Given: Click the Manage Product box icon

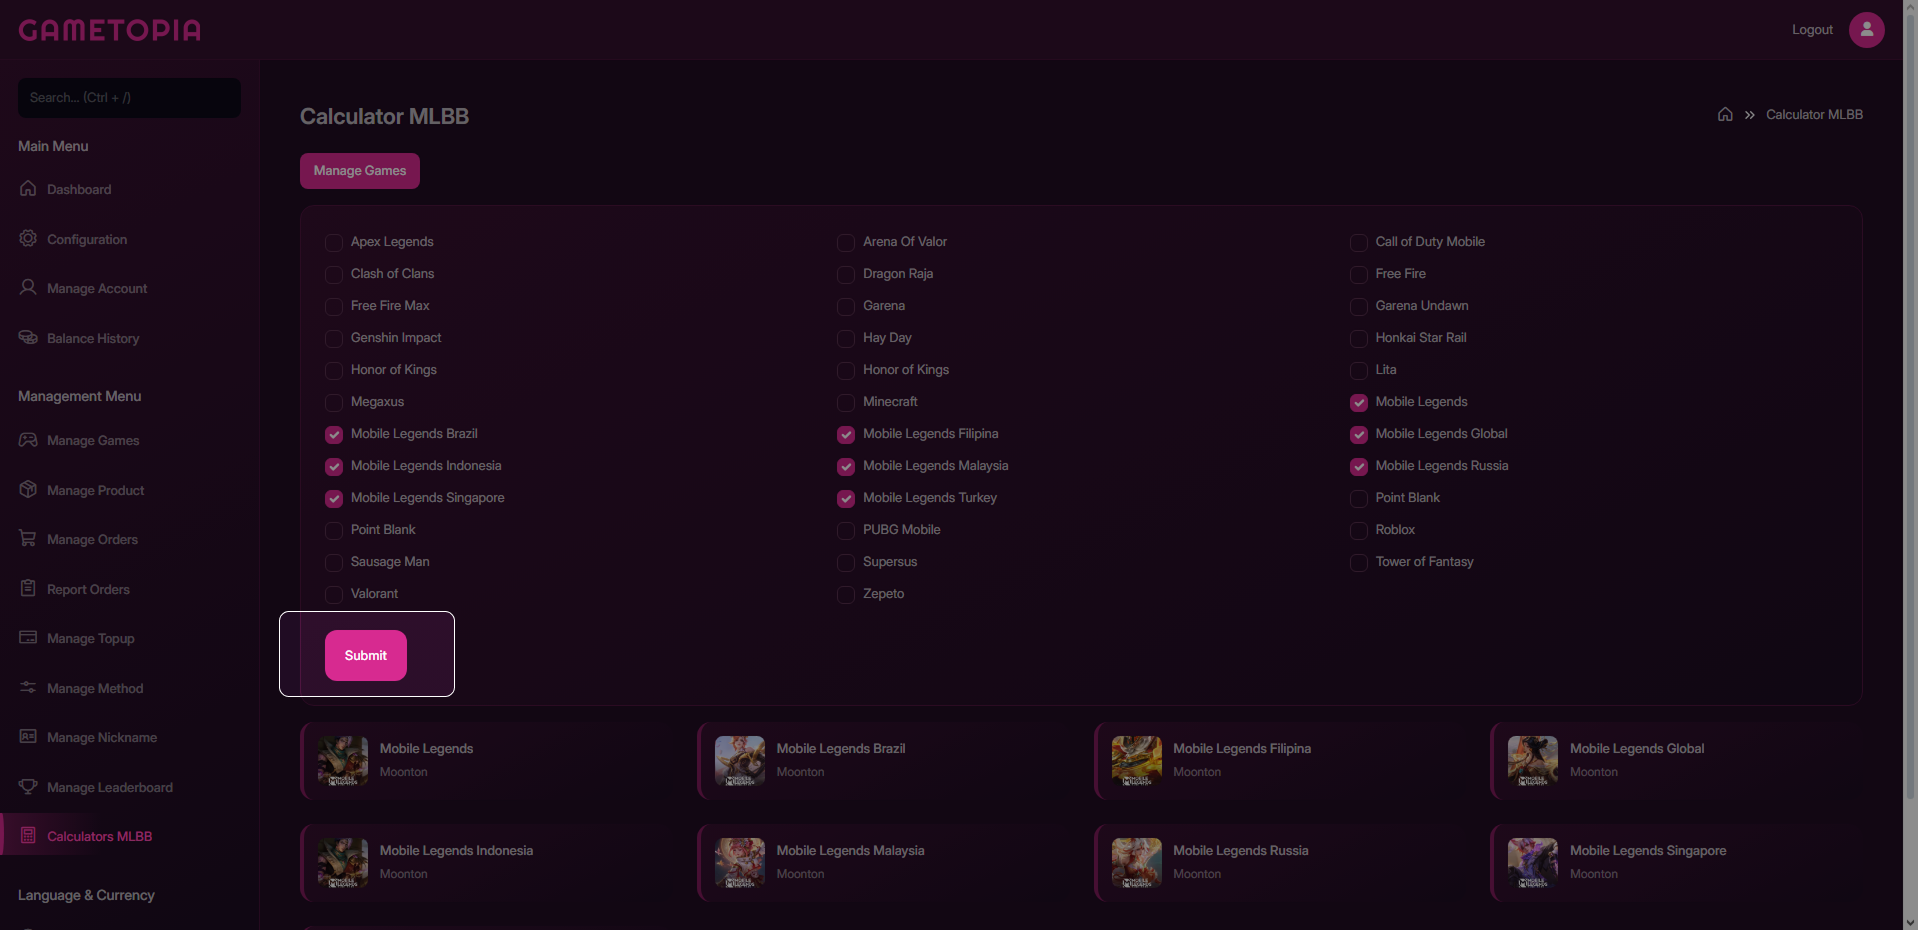Looking at the screenshot, I should (28, 489).
